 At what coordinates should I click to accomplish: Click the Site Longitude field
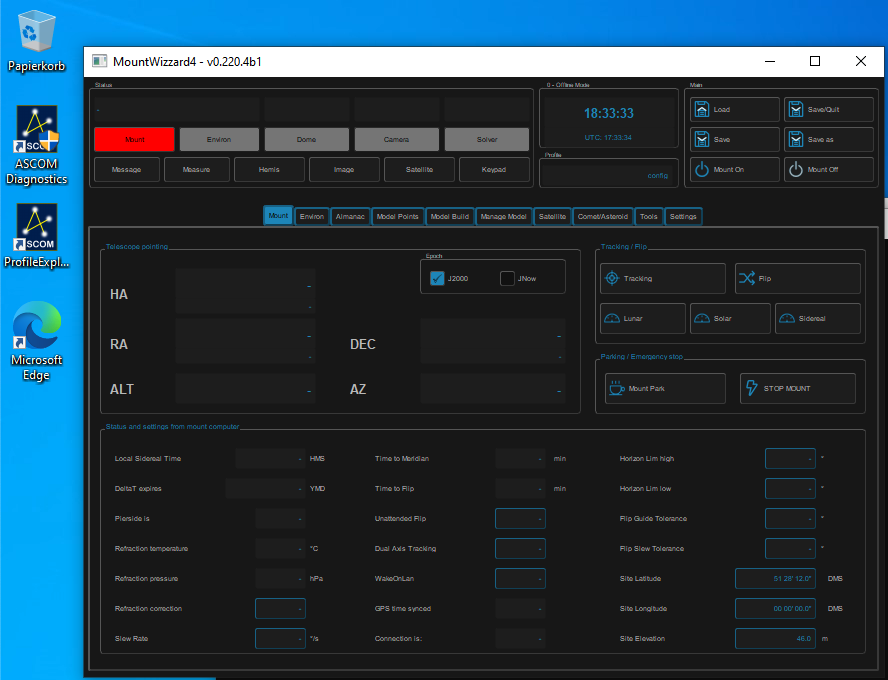[775, 609]
